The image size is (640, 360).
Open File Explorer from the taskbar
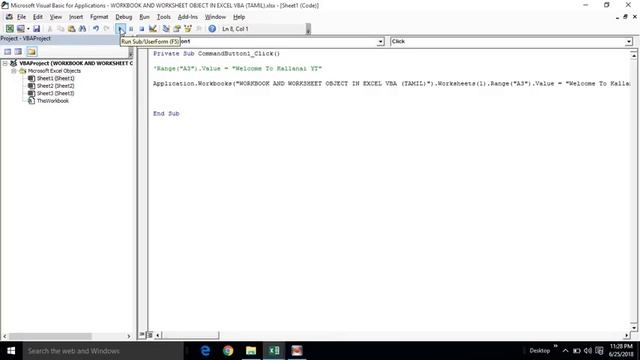251,351
